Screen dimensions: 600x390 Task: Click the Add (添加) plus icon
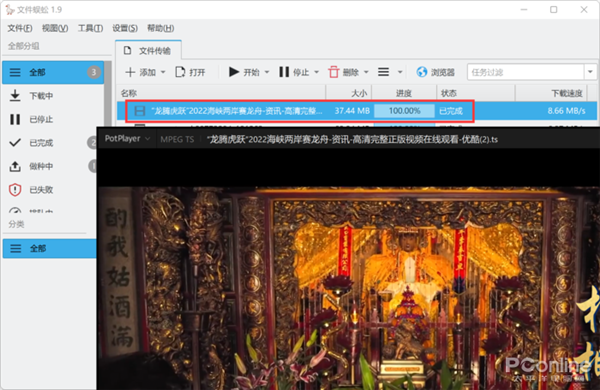[130, 72]
